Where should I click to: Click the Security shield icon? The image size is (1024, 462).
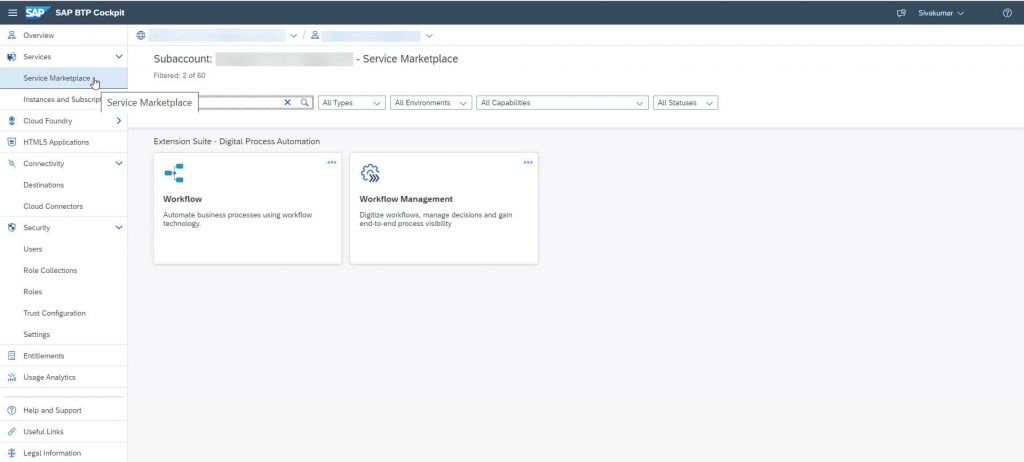tap(11, 228)
